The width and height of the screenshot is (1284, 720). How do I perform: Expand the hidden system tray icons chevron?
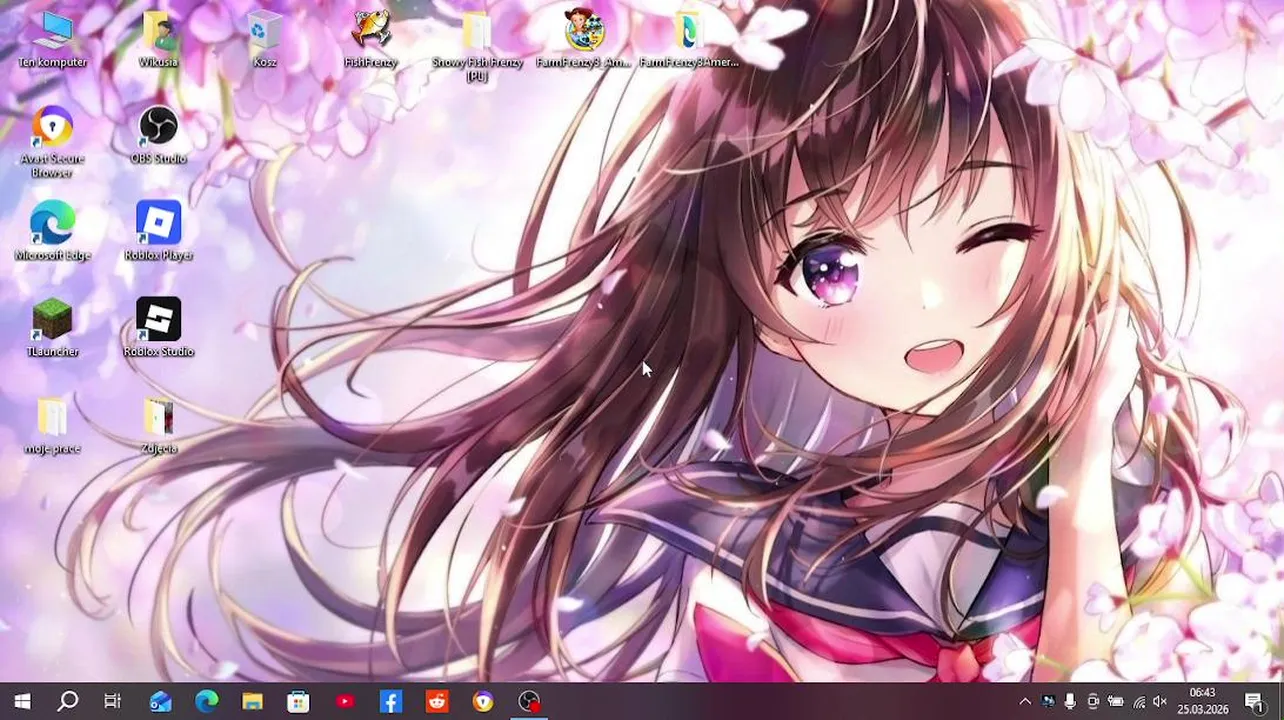click(1024, 702)
